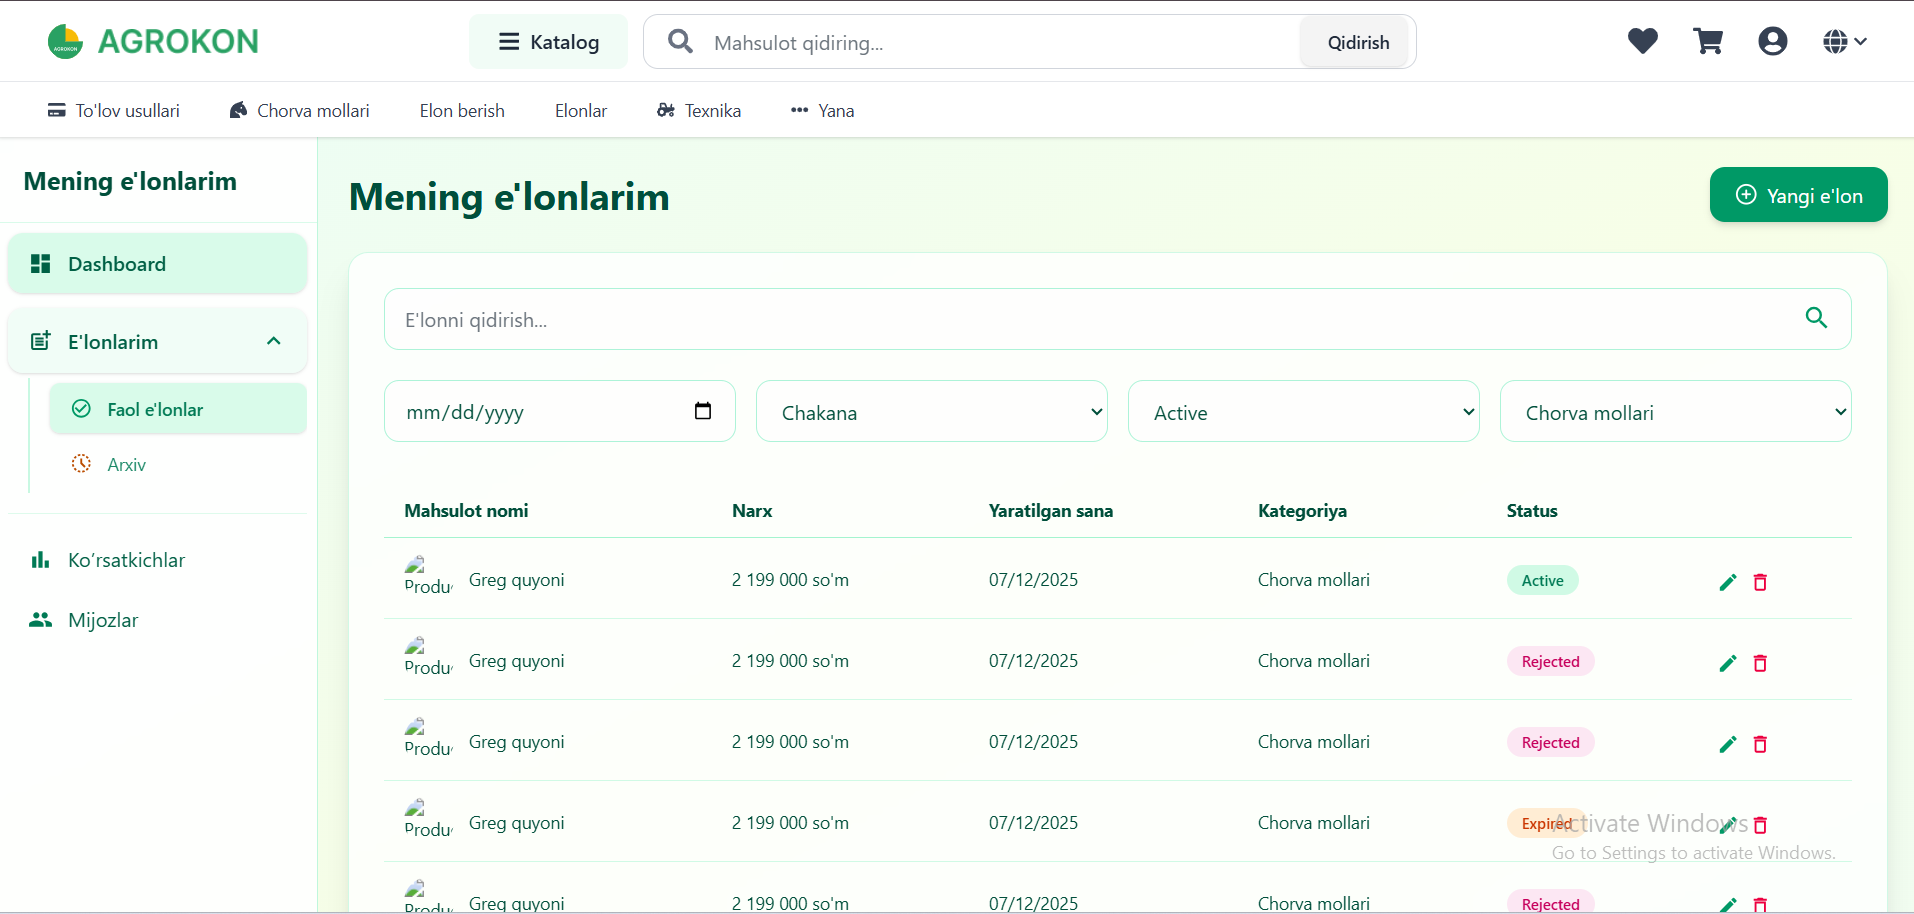Open the user account icon
This screenshot has width=1914, height=914.
coord(1772,41)
